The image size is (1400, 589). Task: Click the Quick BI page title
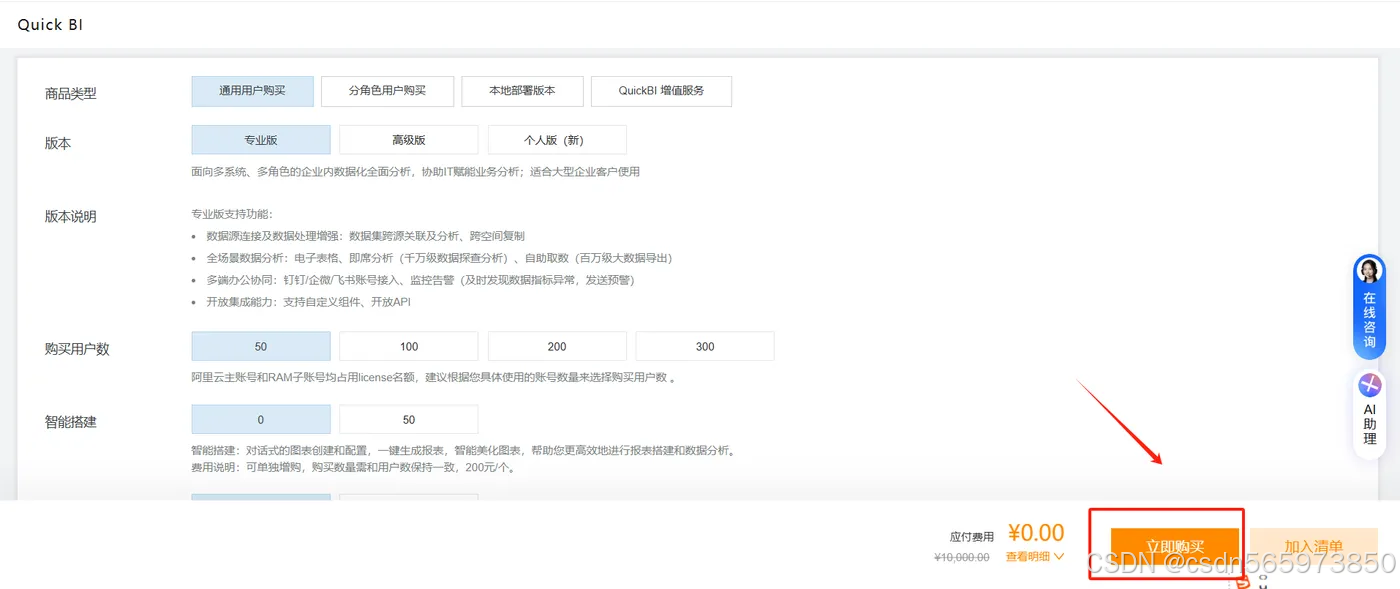[x=49, y=24]
